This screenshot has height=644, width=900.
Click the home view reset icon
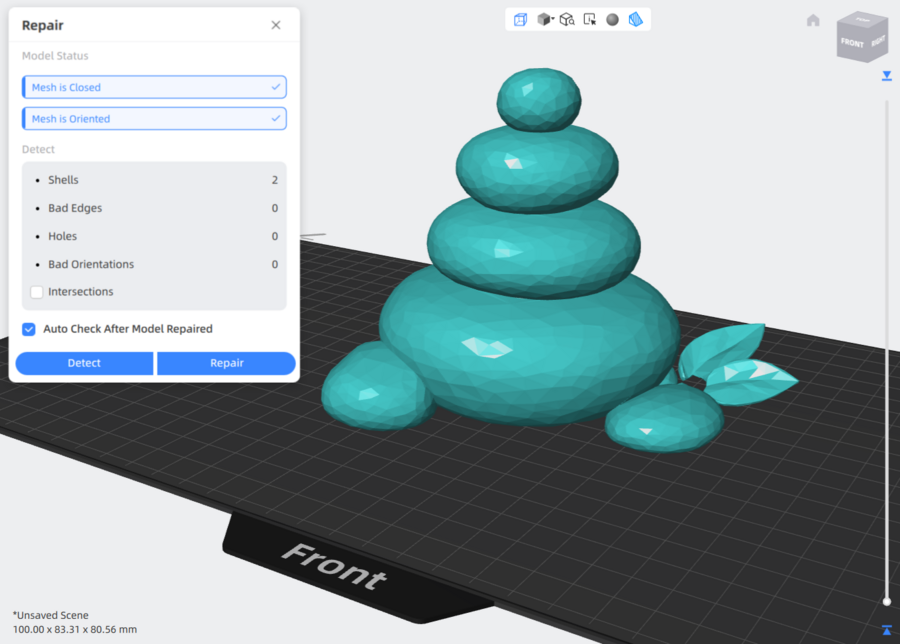click(x=813, y=21)
